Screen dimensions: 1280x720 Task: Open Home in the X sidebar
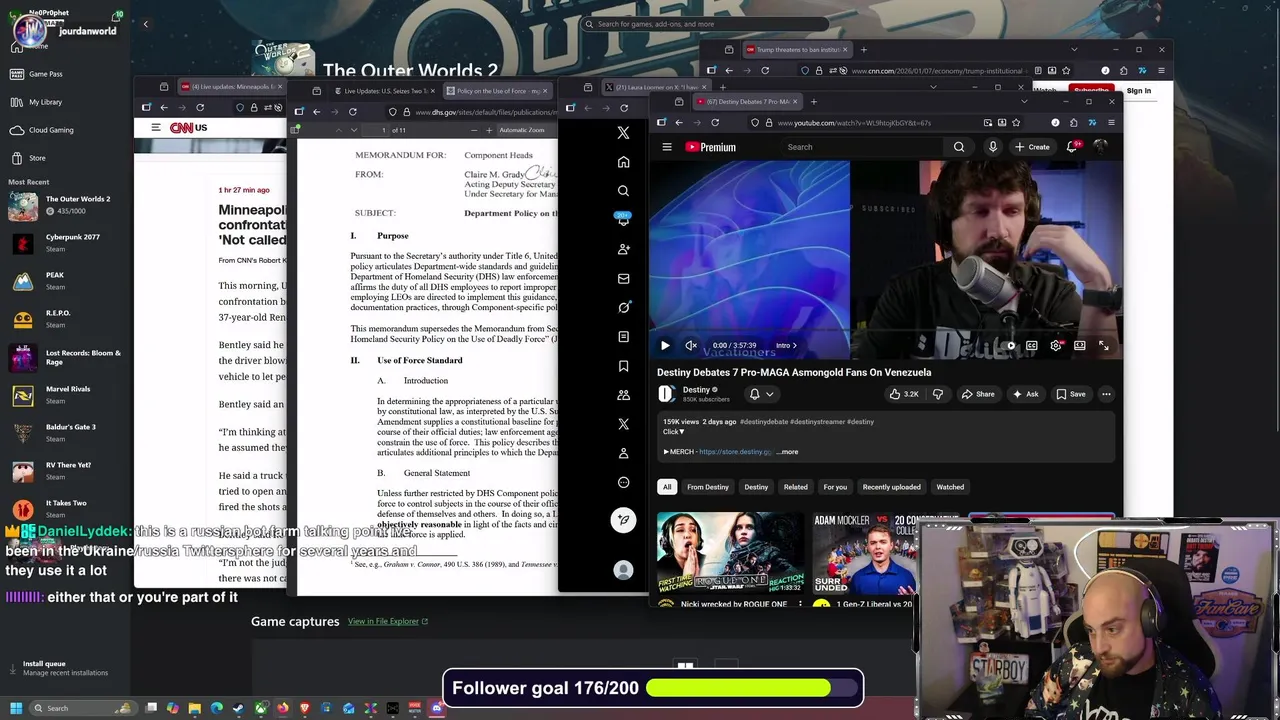[623, 162]
